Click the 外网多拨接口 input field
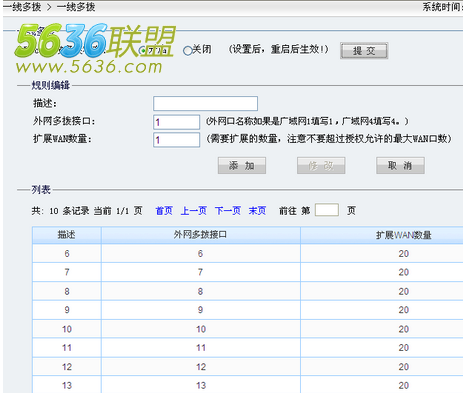 click(176, 122)
